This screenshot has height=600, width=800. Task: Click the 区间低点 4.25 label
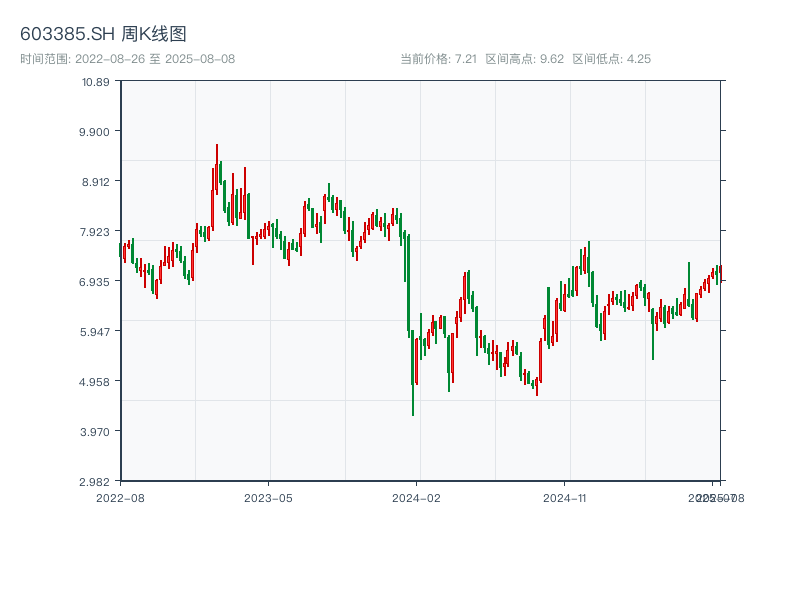(611, 59)
